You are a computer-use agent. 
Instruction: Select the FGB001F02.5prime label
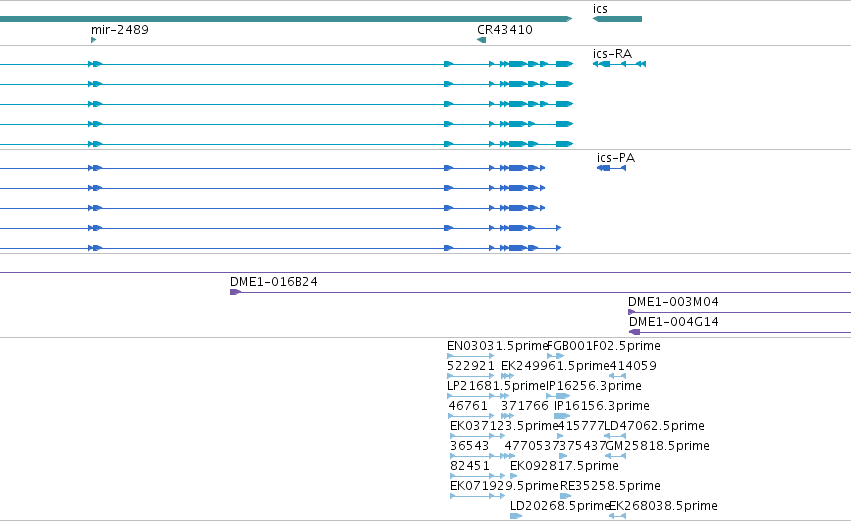click(x=604, y=346)
